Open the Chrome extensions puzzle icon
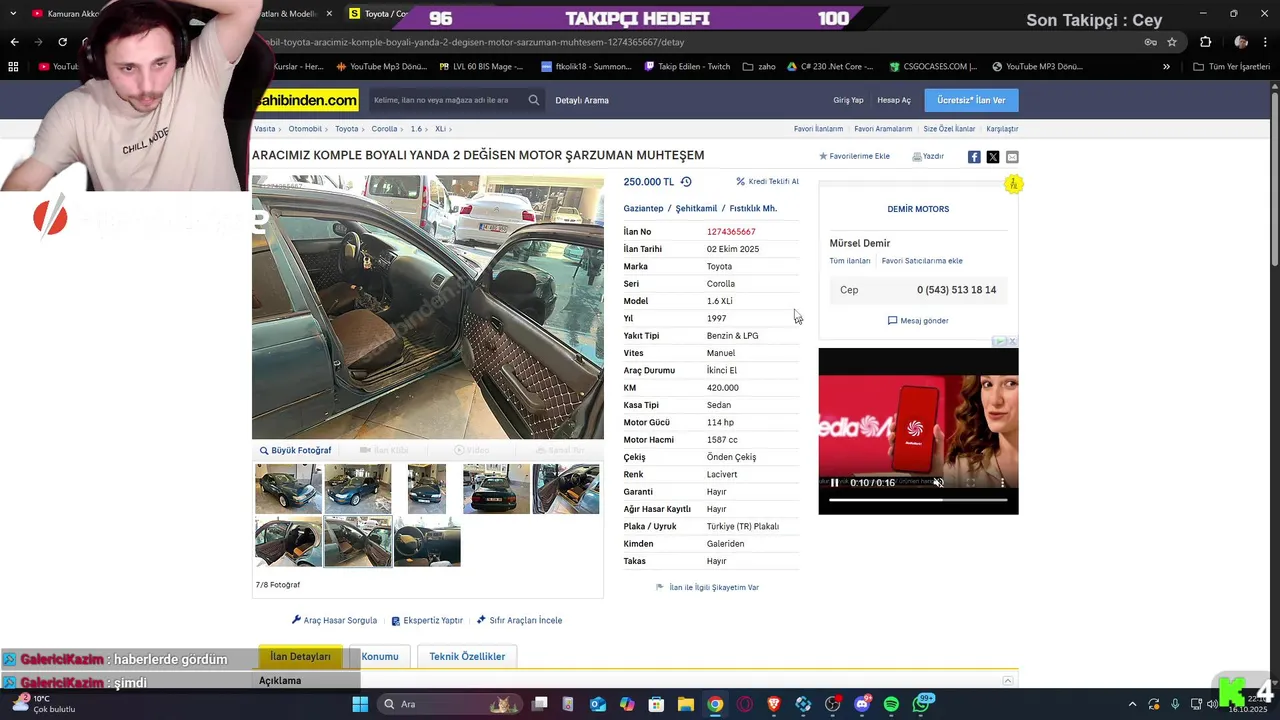The width and height of the screenshot is (1280, 720). 1205,42
